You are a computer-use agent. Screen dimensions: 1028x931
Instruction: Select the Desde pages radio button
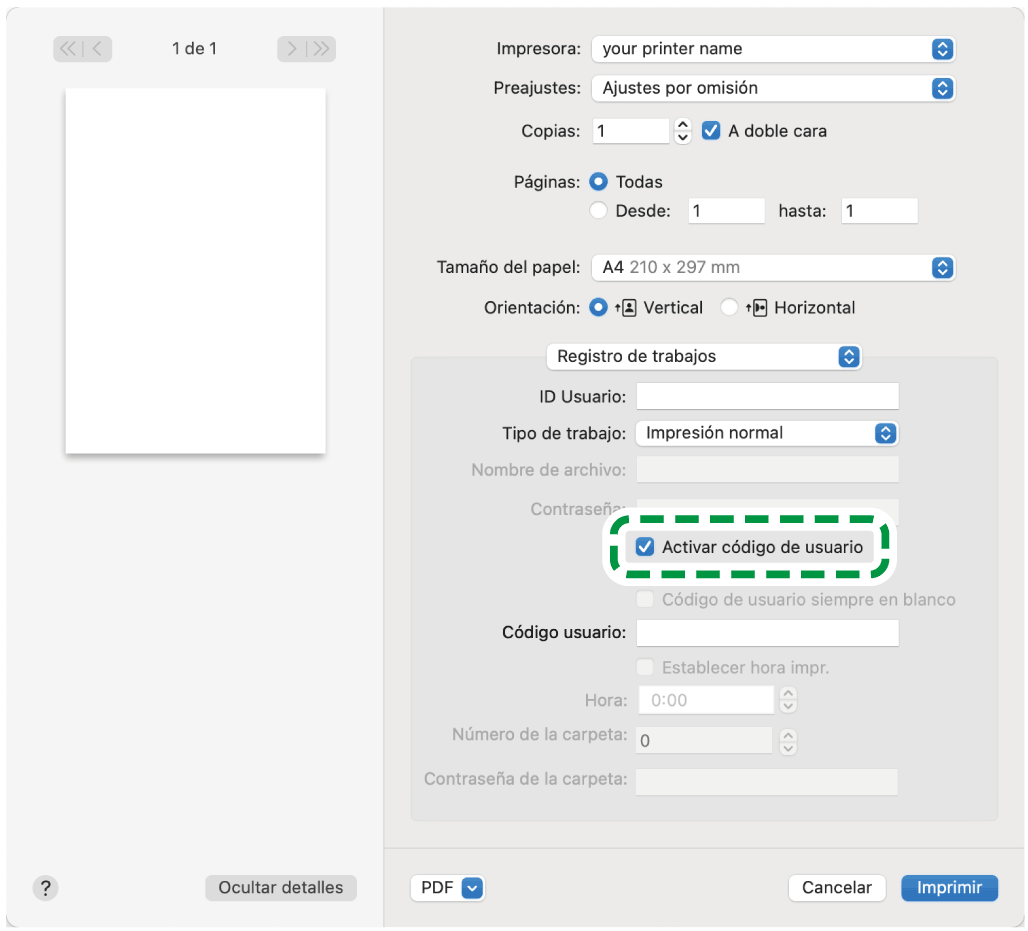[599, 211]
